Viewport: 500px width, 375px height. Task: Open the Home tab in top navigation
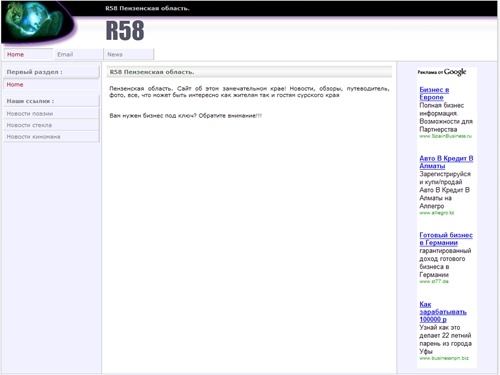point(28,54)
